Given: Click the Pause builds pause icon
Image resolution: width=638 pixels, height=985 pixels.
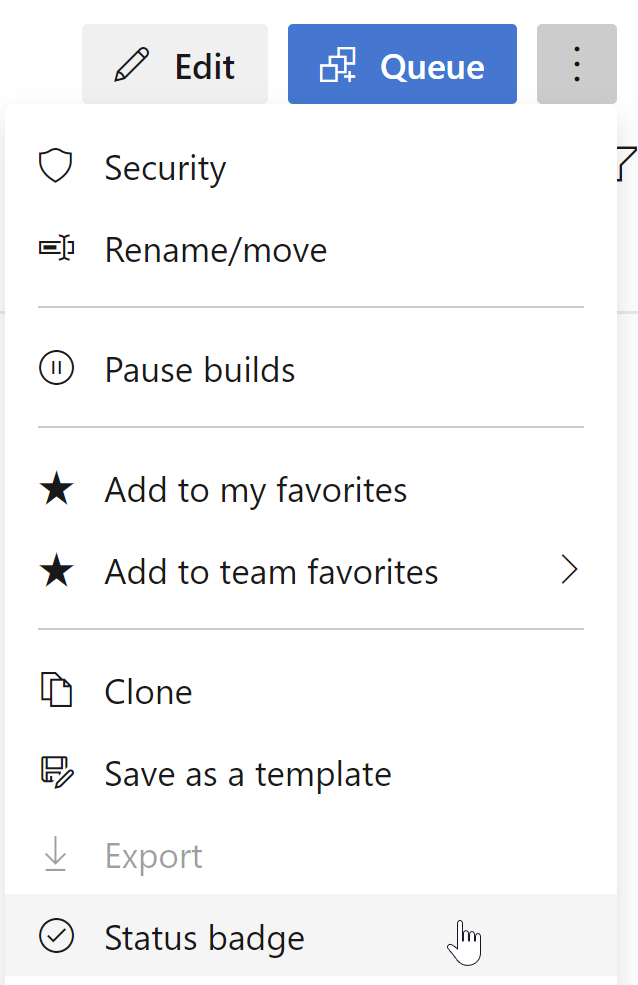Looking at the screenshot, I should 55,368.
